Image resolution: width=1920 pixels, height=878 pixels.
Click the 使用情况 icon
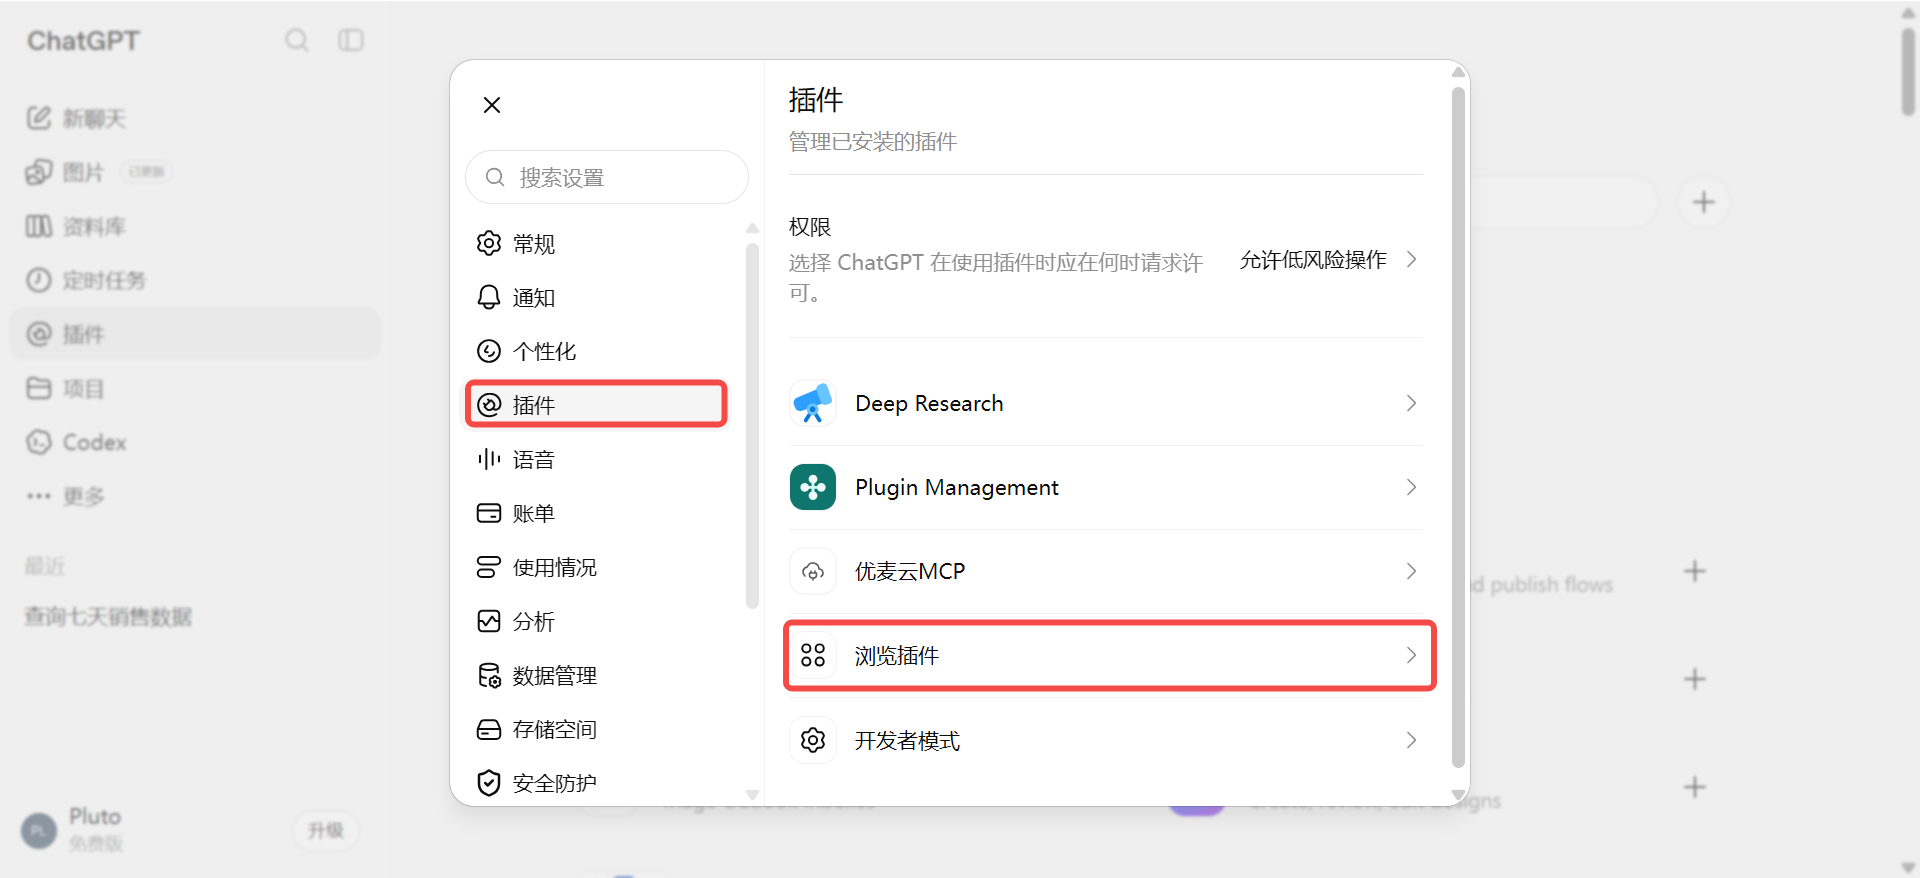[x=489, y=567]
